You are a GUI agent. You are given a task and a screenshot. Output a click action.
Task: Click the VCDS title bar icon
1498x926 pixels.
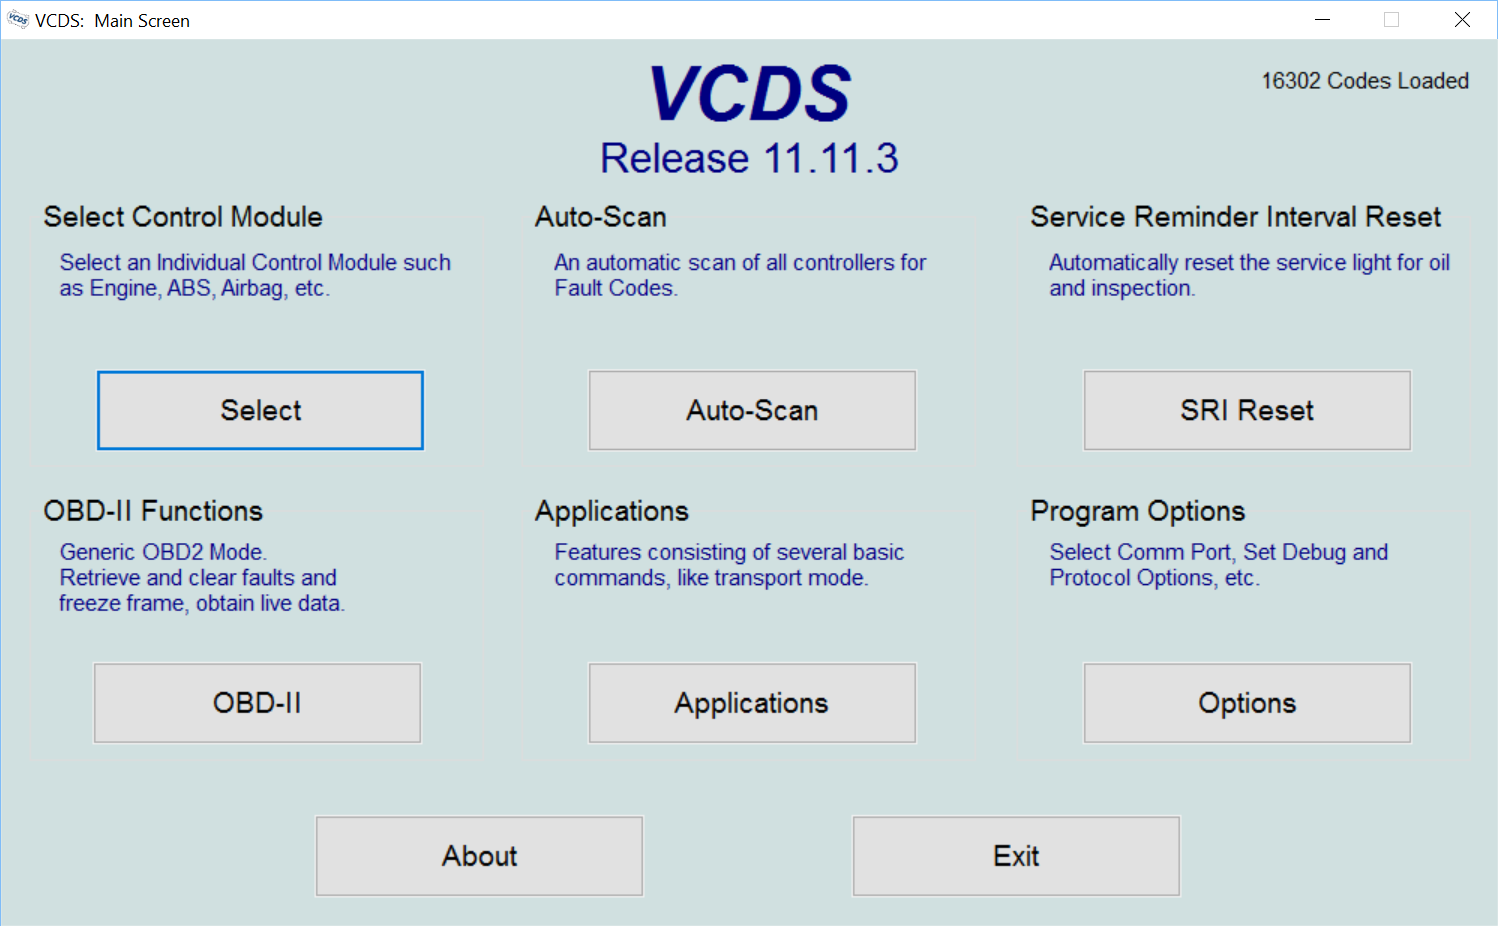pos(18,20)
